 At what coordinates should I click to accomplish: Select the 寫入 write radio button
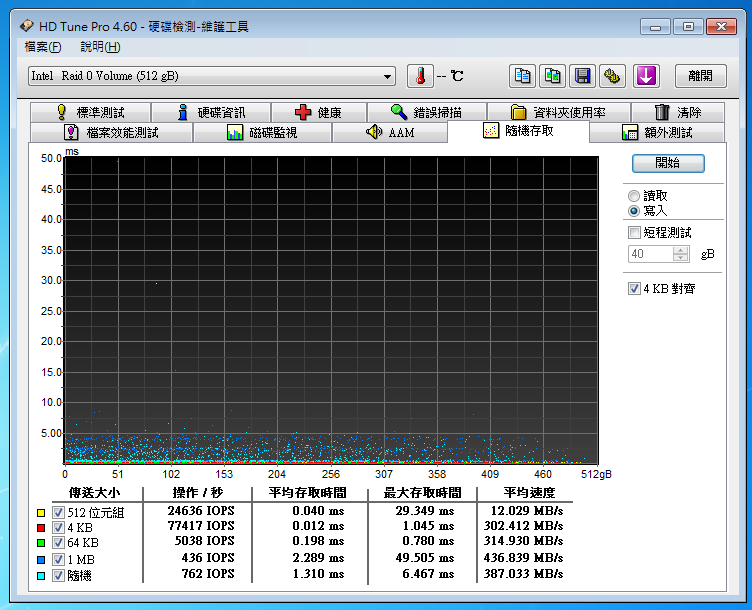point(634,211)
